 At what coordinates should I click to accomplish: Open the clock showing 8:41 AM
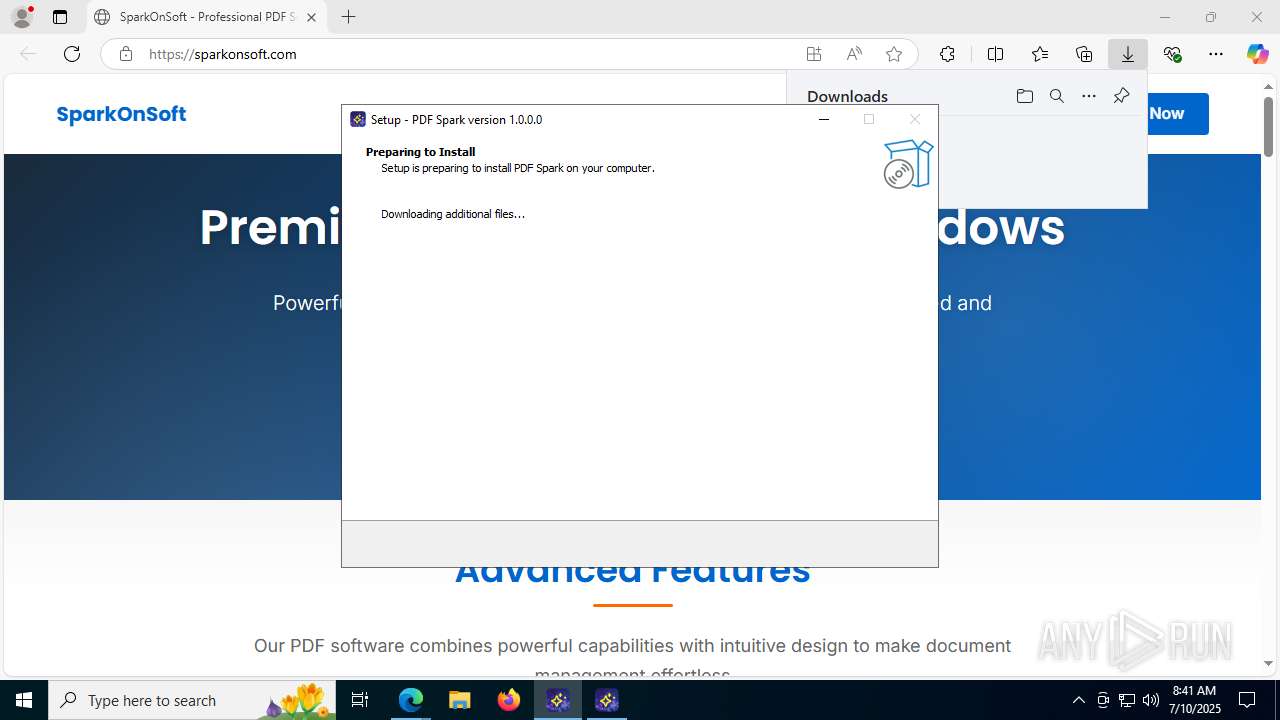pyautogui.click(x=1196, y=700)
